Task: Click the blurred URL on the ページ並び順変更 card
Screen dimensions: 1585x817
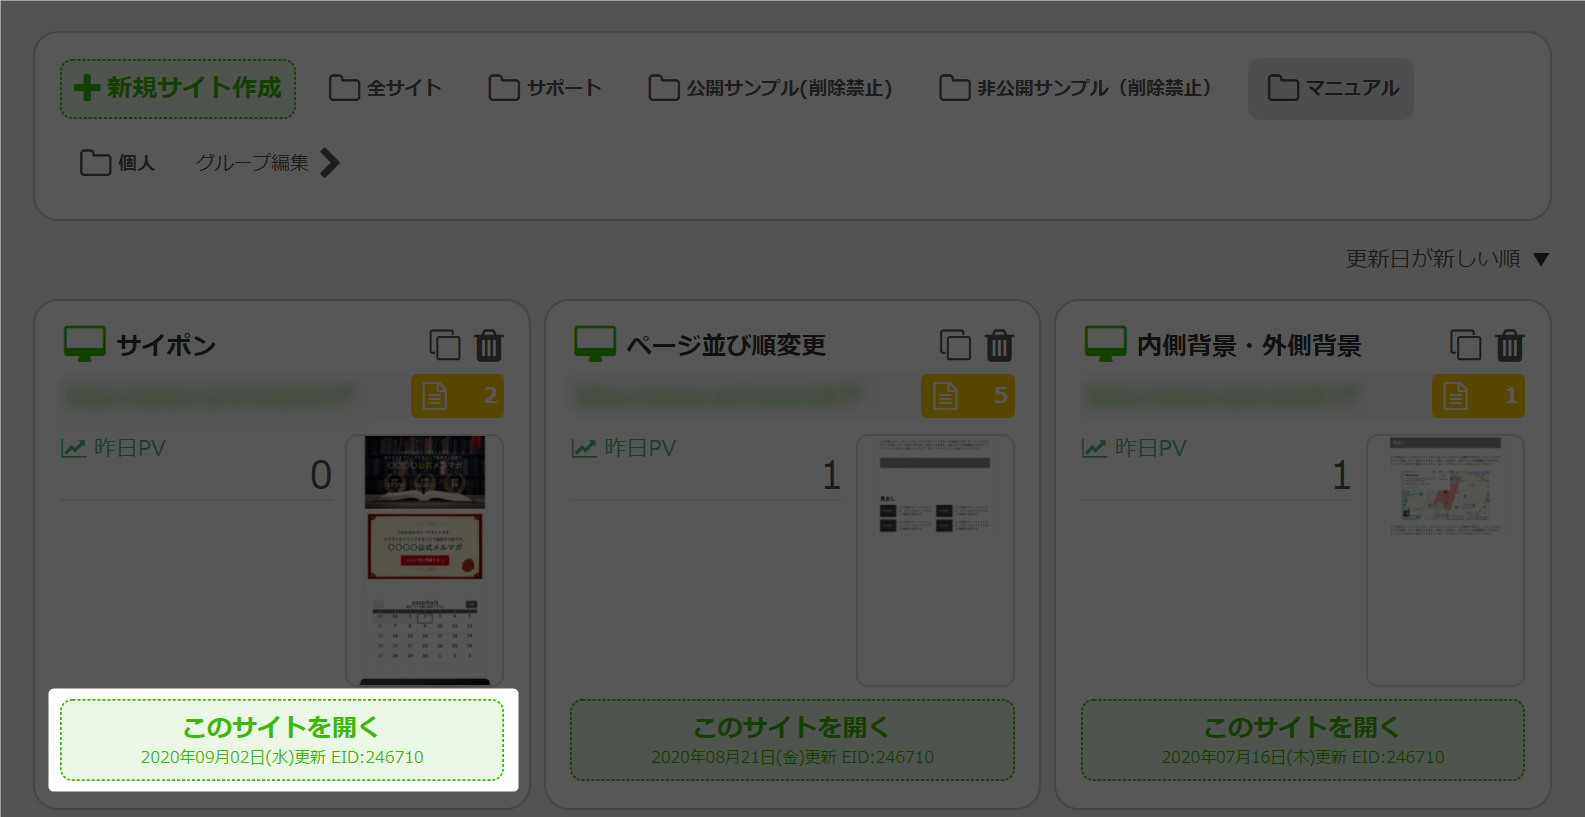Action: (717, 397)
